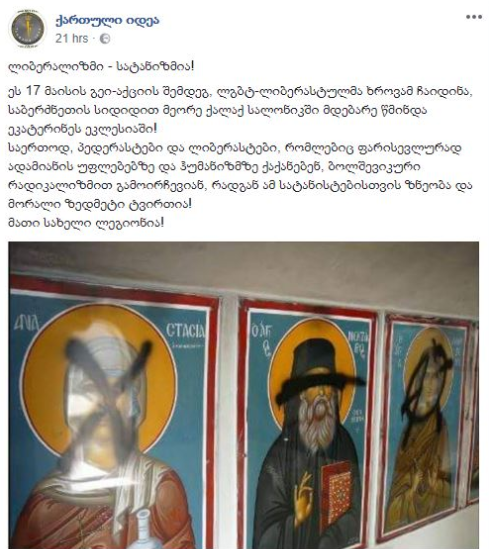The image size is (489, 549).
Task: Open the attached photo of painted icons
Action: click(244, 395)
